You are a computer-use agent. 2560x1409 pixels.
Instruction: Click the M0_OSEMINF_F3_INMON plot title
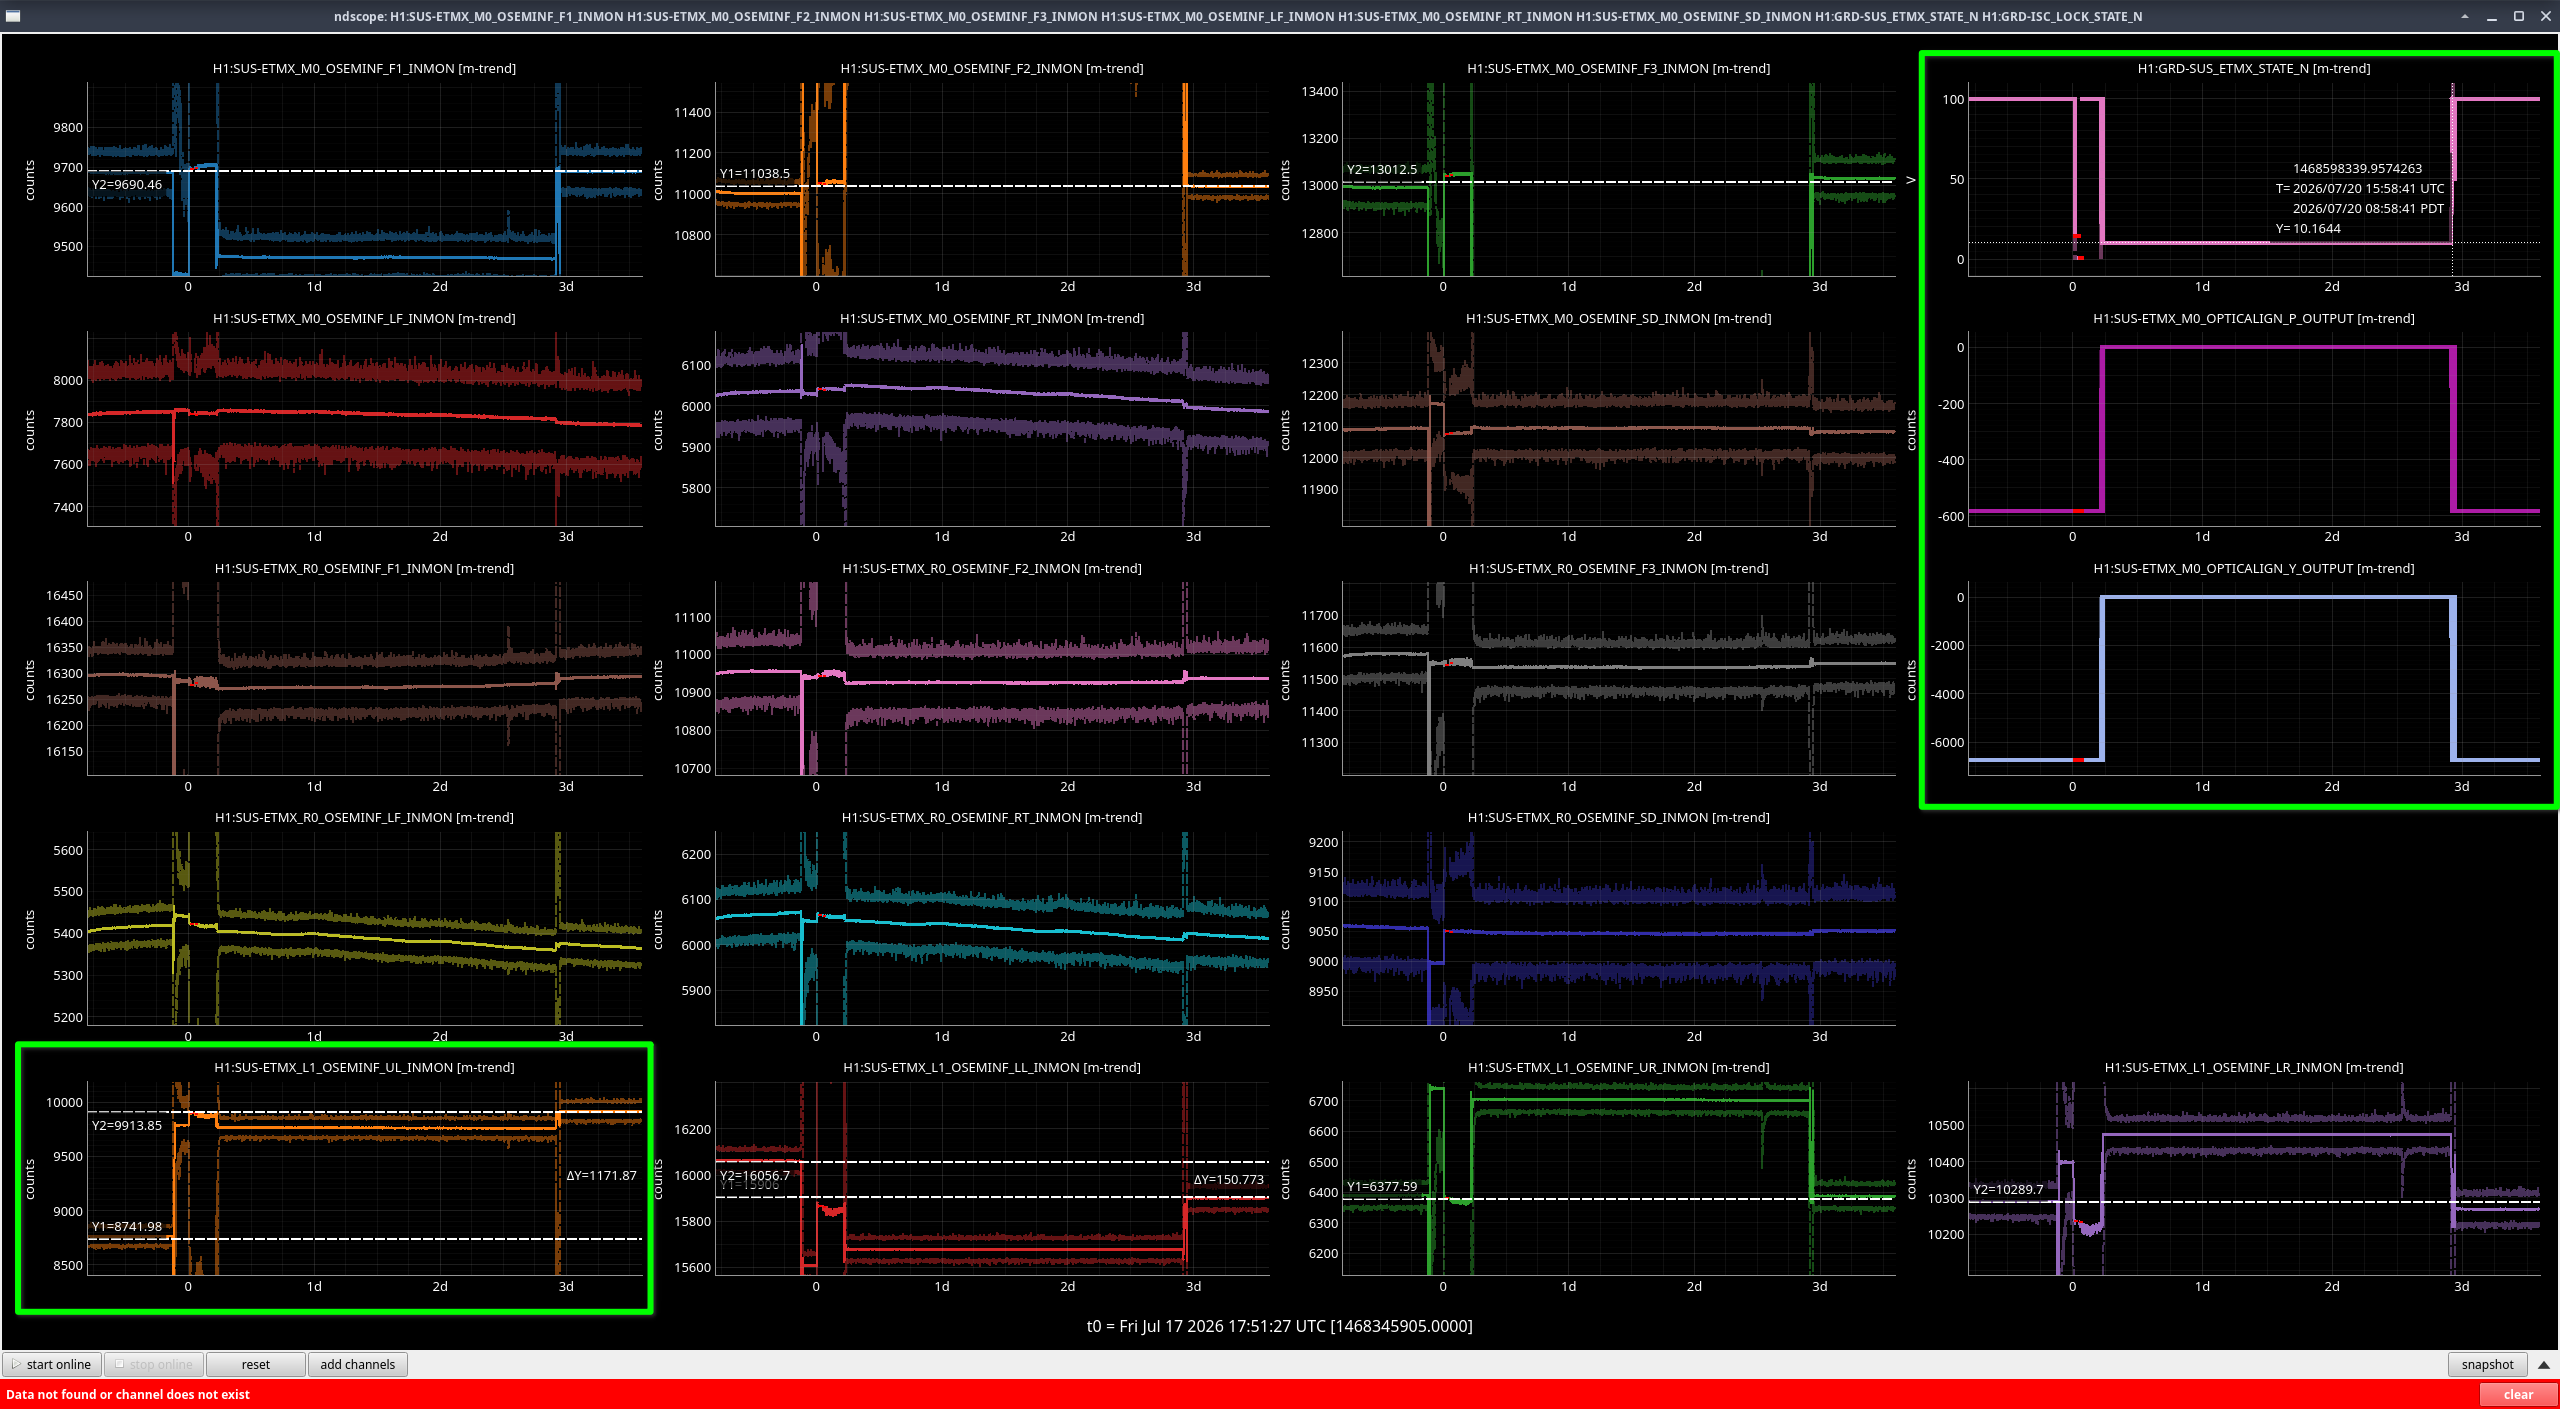click(x=1618, y=68)
